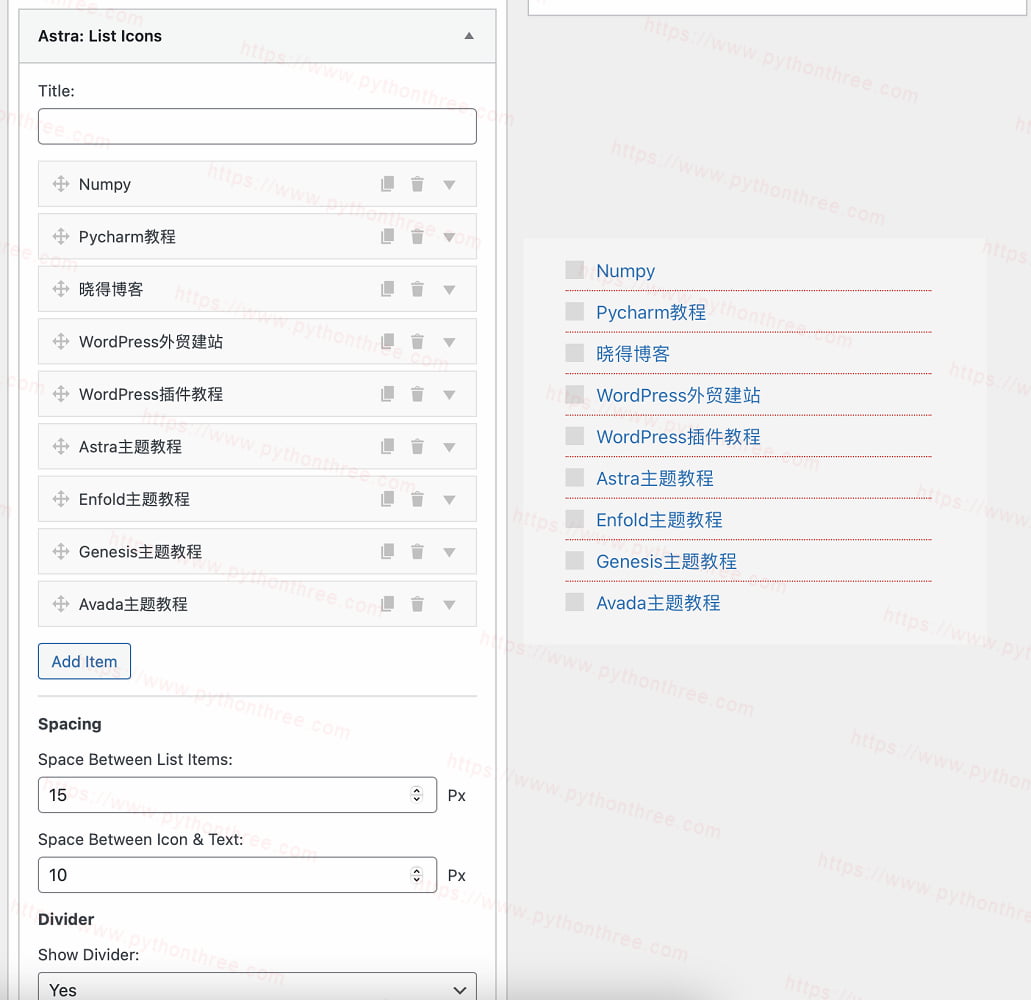Duplicate the Avada主题教程 item
Image resolution: width=1031 pixels, height=1000 pixels.
[388, 604]
